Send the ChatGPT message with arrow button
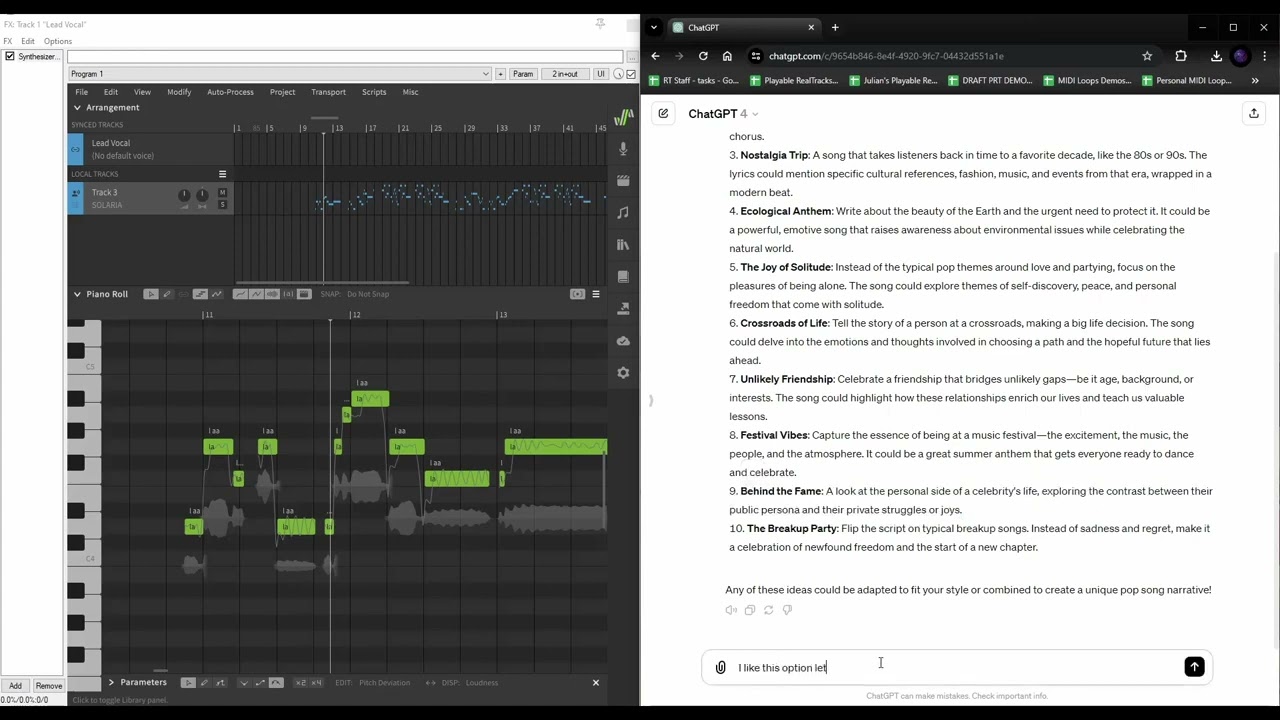The width and height of the screenshot is (1280, 720). tap(1194, 667)
